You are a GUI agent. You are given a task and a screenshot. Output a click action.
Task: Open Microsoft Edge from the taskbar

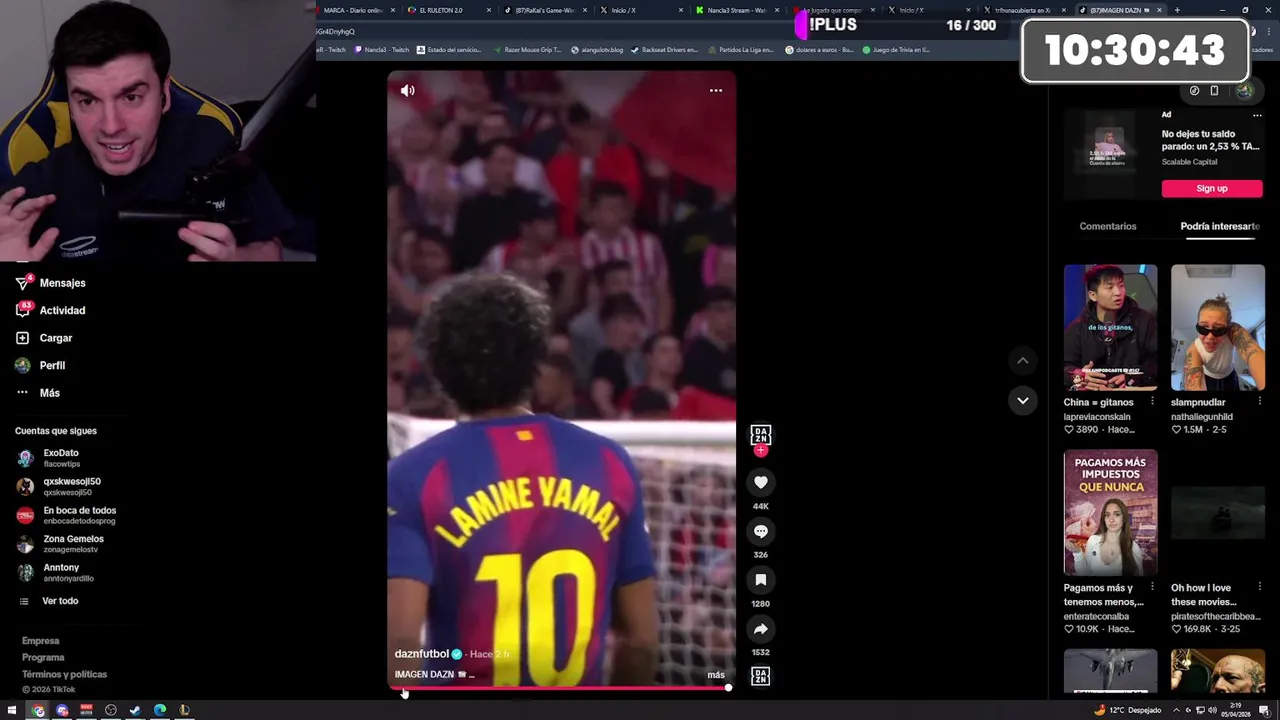tap(160, 710)
